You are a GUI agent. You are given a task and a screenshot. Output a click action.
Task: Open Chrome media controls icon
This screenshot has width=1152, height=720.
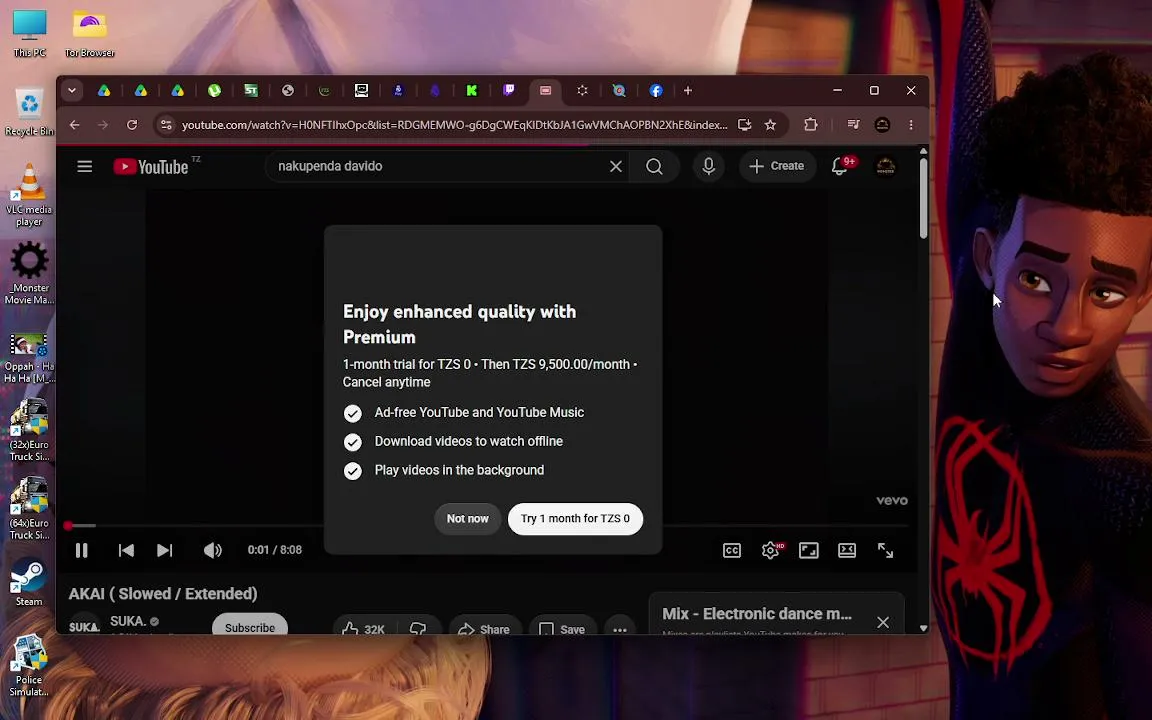coord(853,125)
